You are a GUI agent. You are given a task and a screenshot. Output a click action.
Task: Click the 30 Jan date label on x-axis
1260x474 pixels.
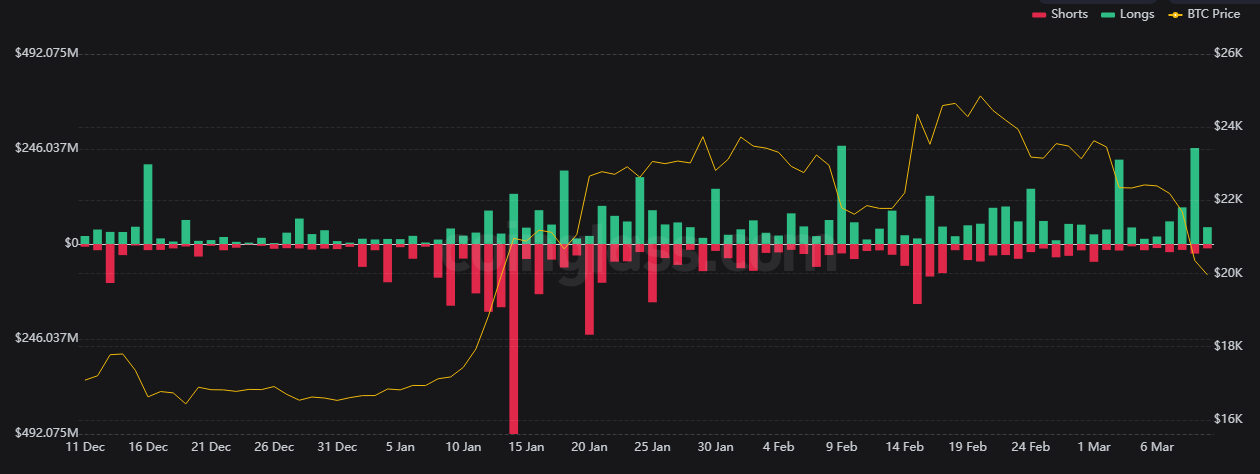(715, 446)
